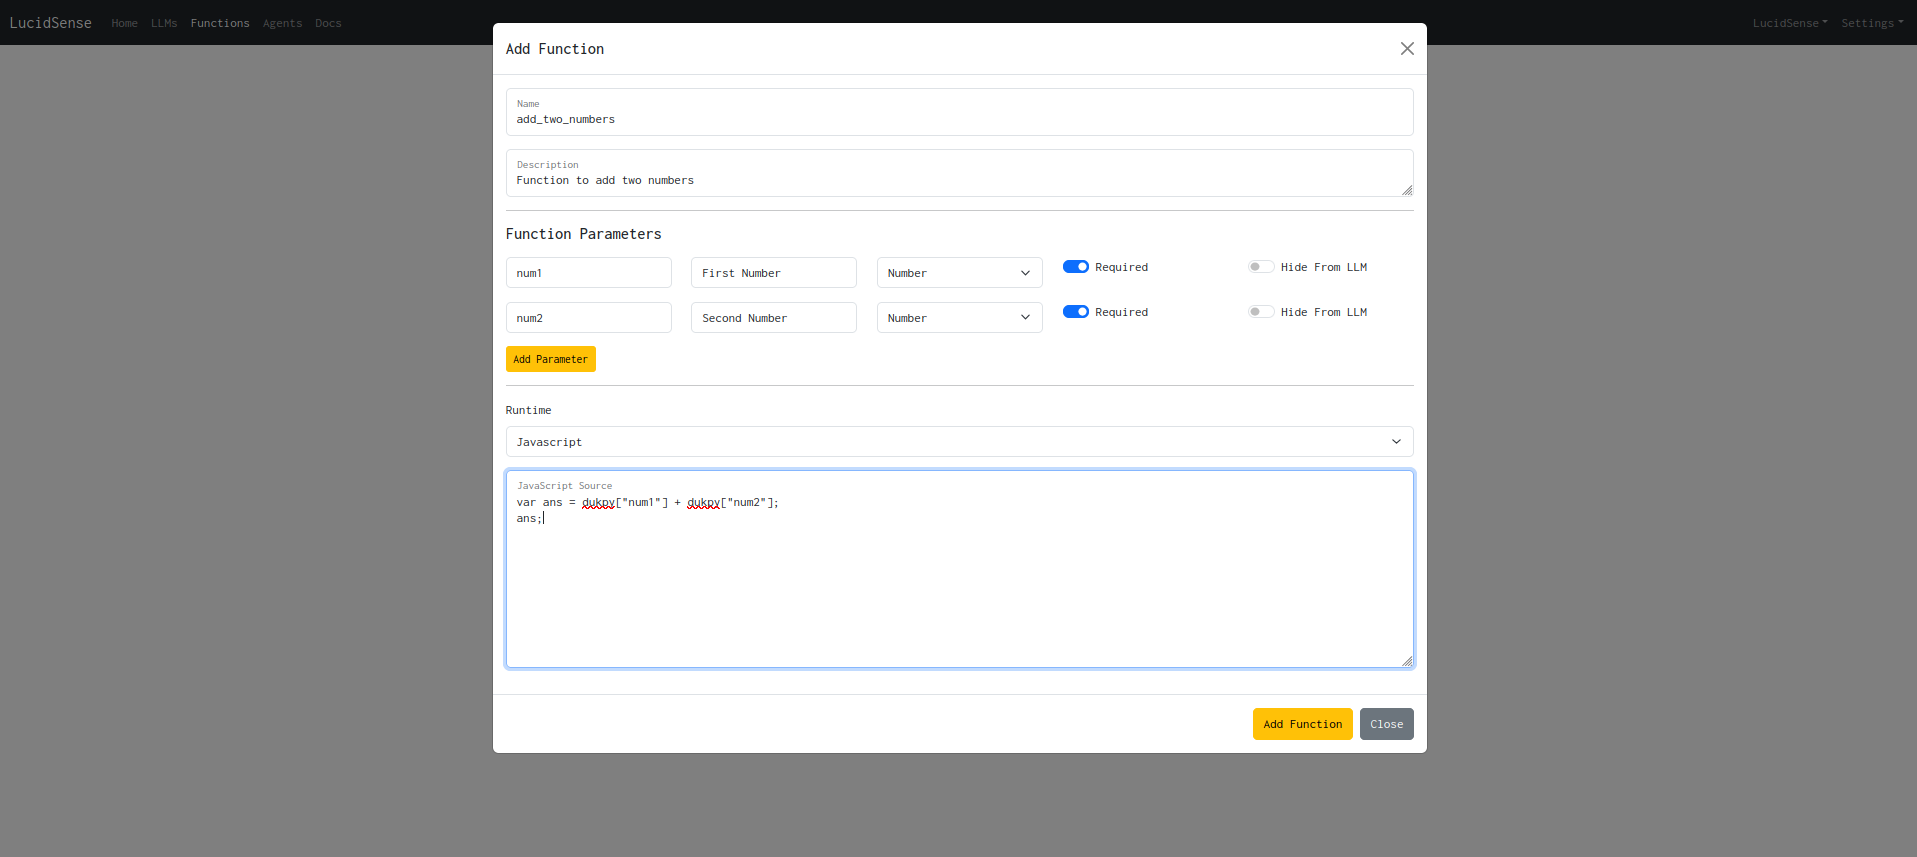Image resolution: width=1917 pixels, height=857 pixels.
Task: Open the Runtime Javascript dropdown
Action: pyautogui.click(x=959, y=442)
